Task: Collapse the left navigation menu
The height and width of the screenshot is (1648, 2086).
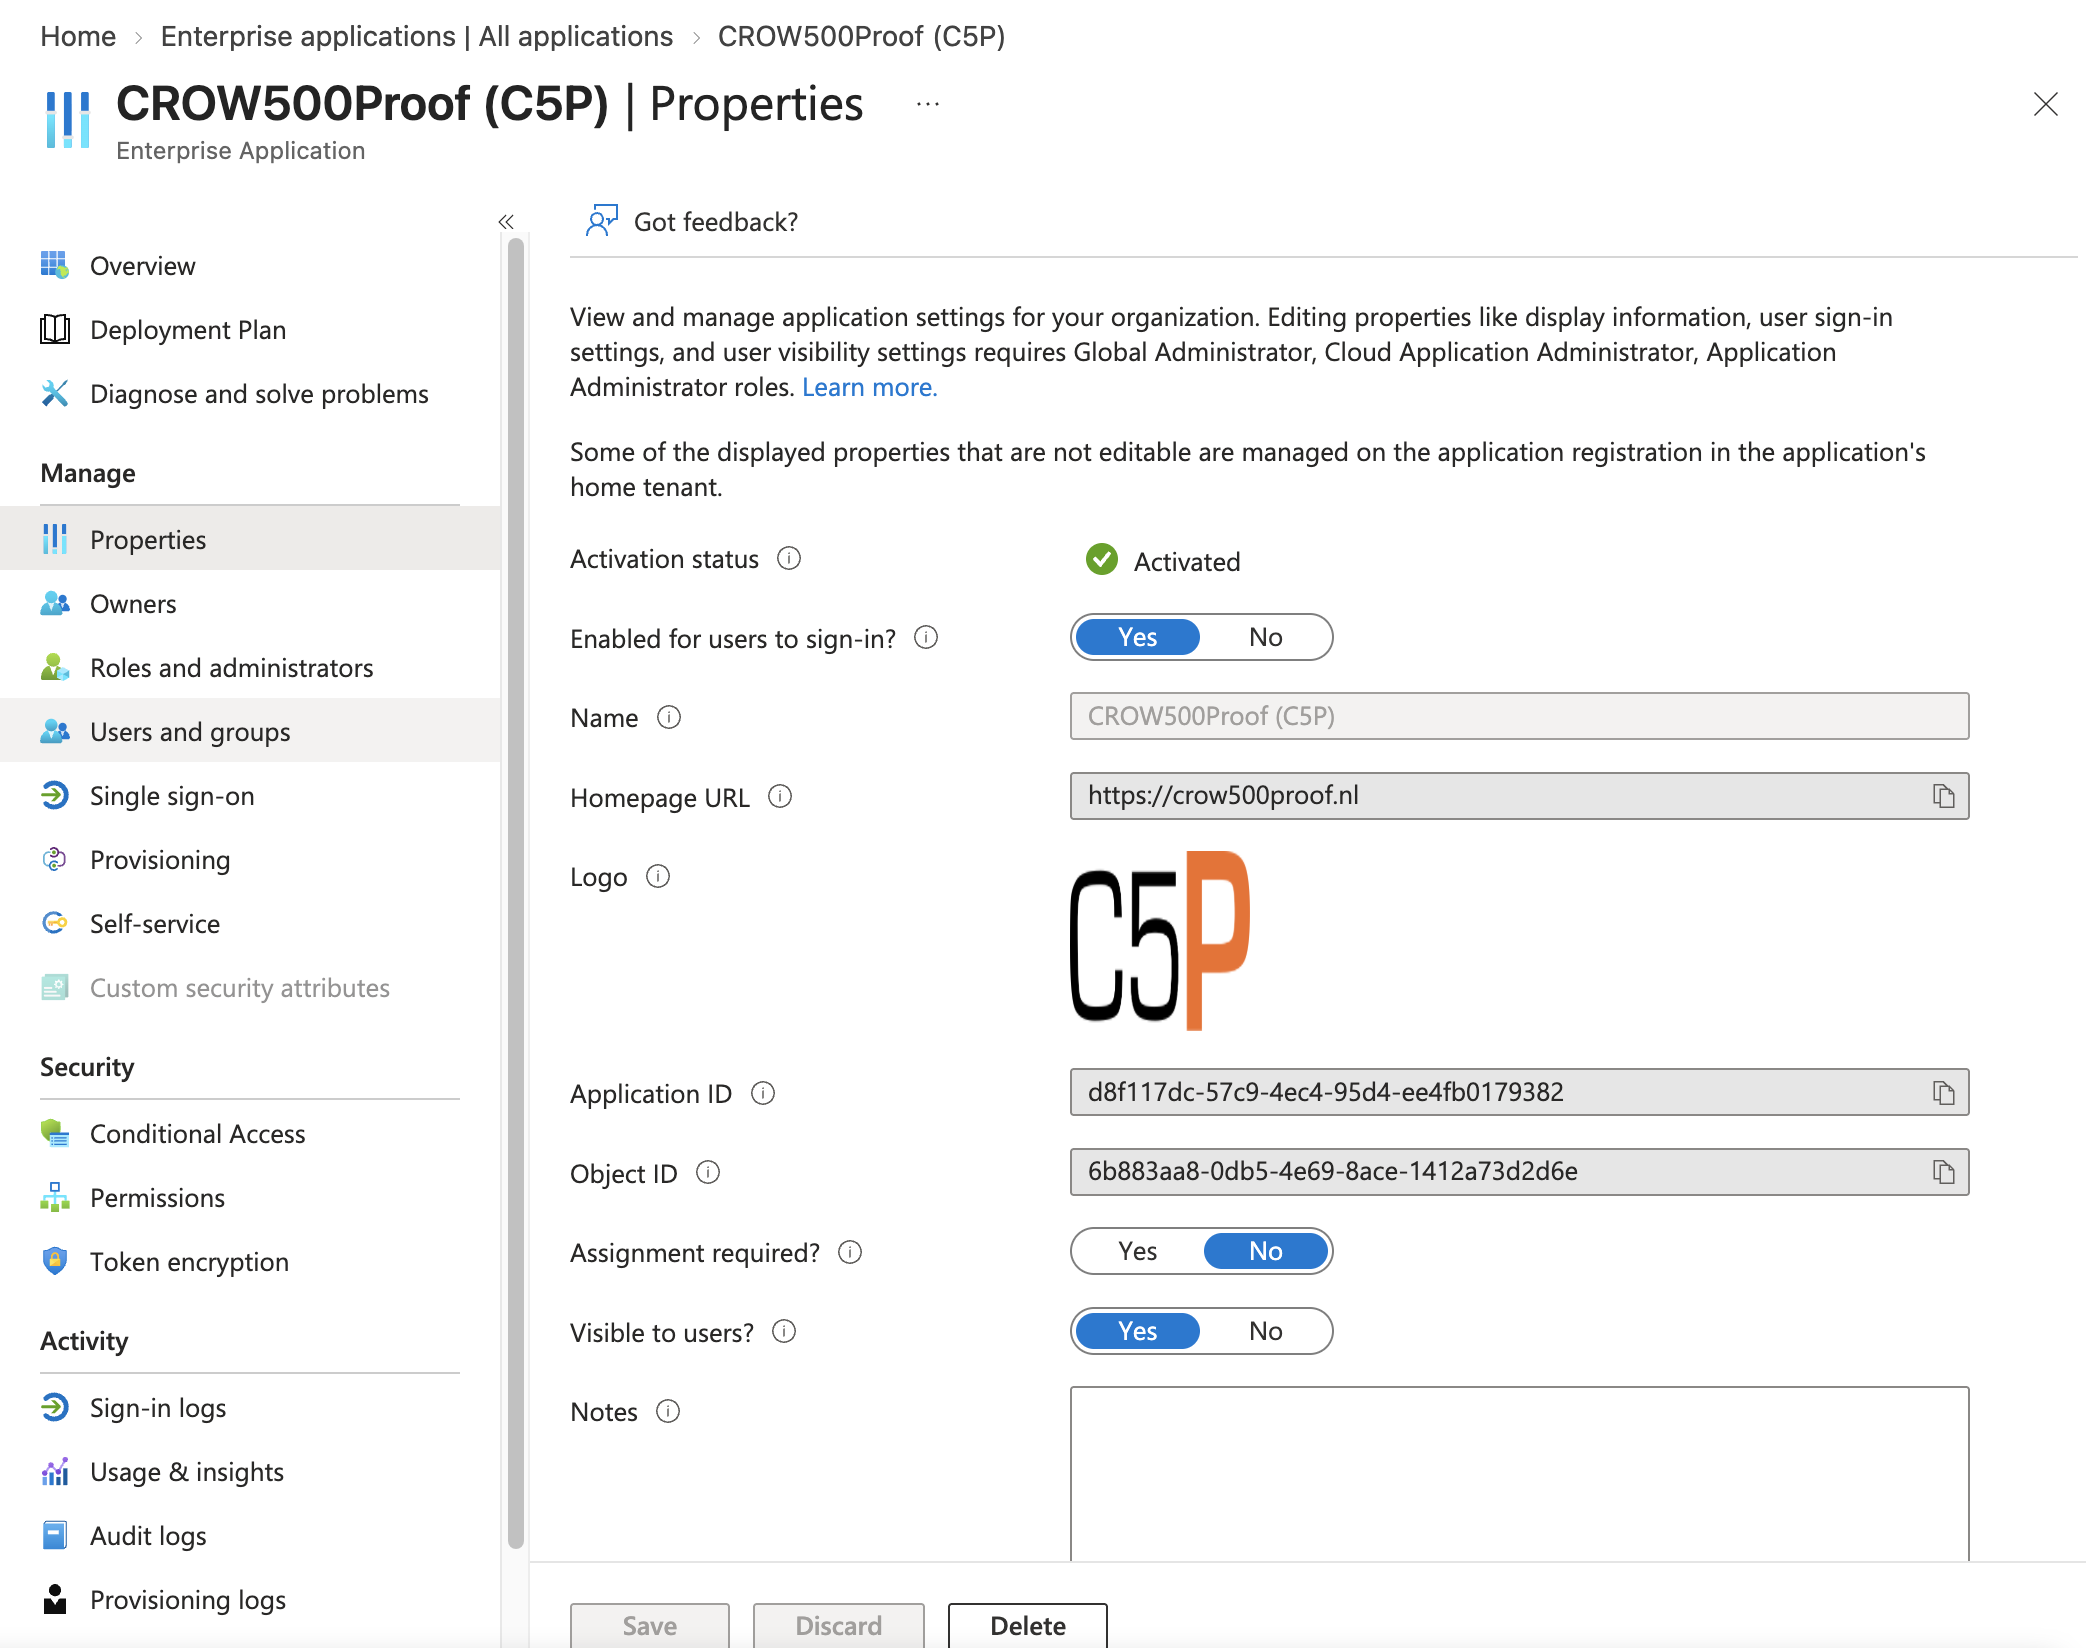Action: pos(506,222)
